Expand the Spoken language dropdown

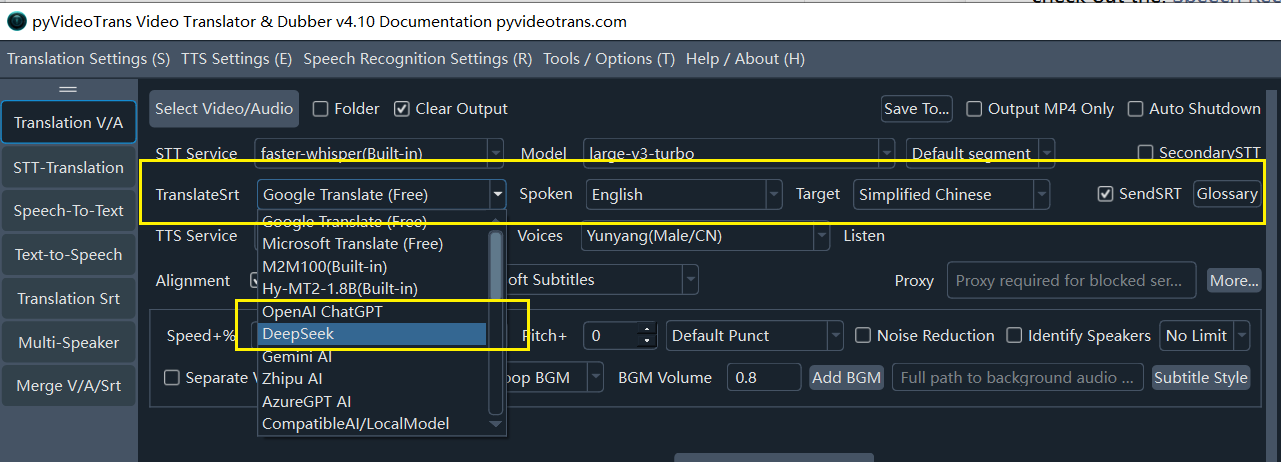pyautogui.click(x=773, y=194)
